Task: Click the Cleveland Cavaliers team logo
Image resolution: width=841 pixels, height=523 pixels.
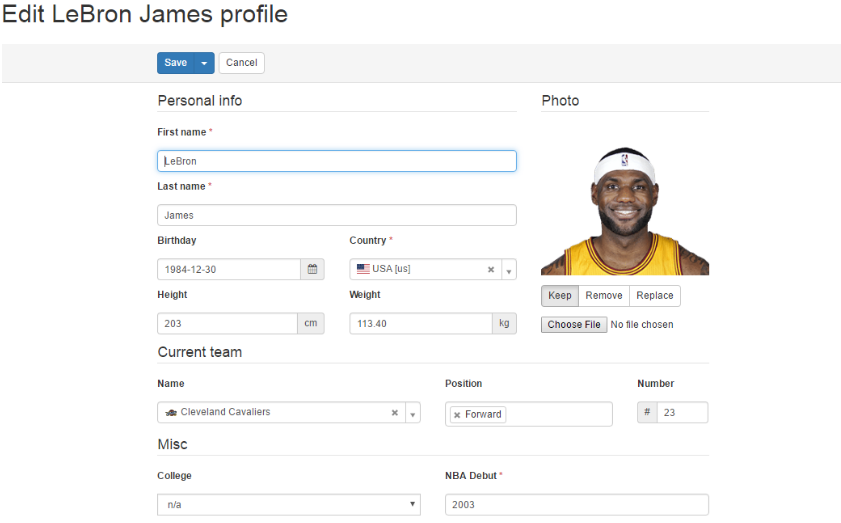Action: click(171, 412)
